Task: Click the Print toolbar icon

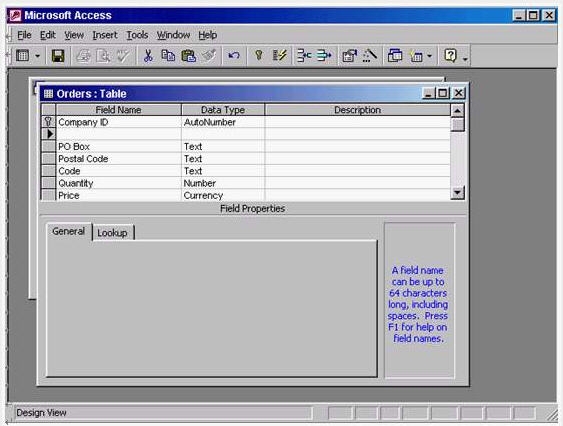Action: [83, 56]
